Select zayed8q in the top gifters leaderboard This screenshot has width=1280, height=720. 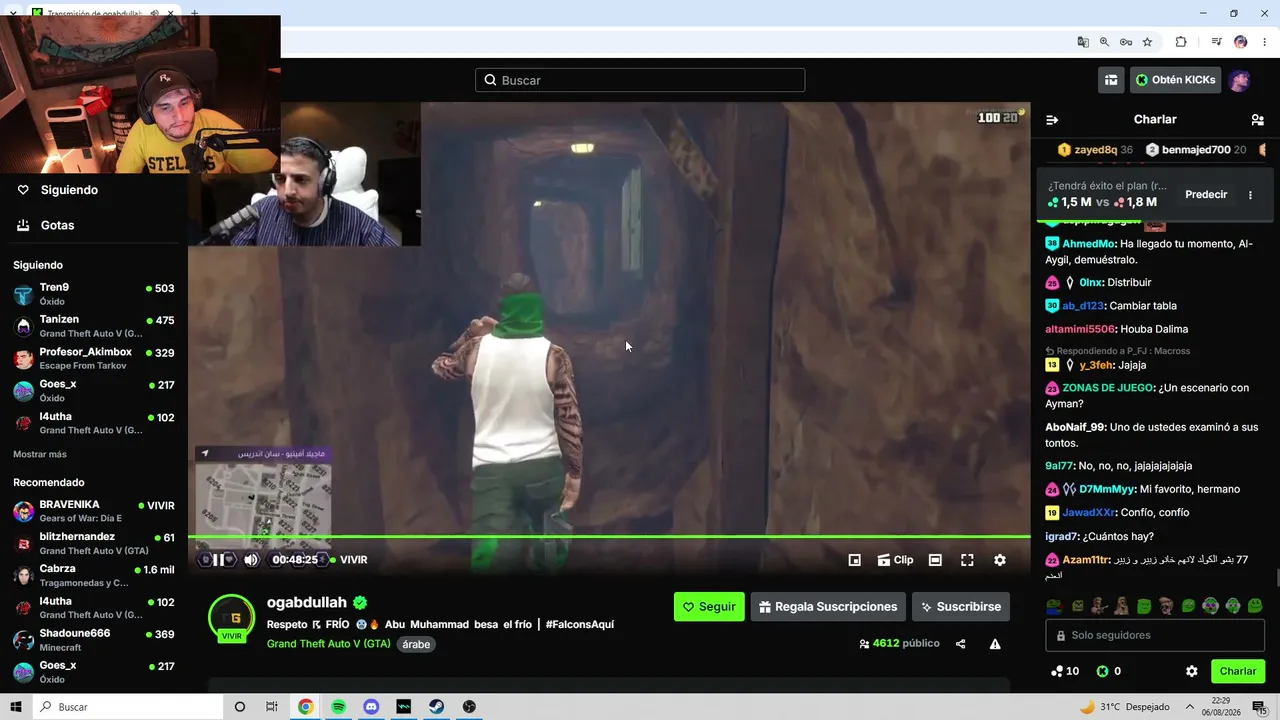tap(1095, 150)
